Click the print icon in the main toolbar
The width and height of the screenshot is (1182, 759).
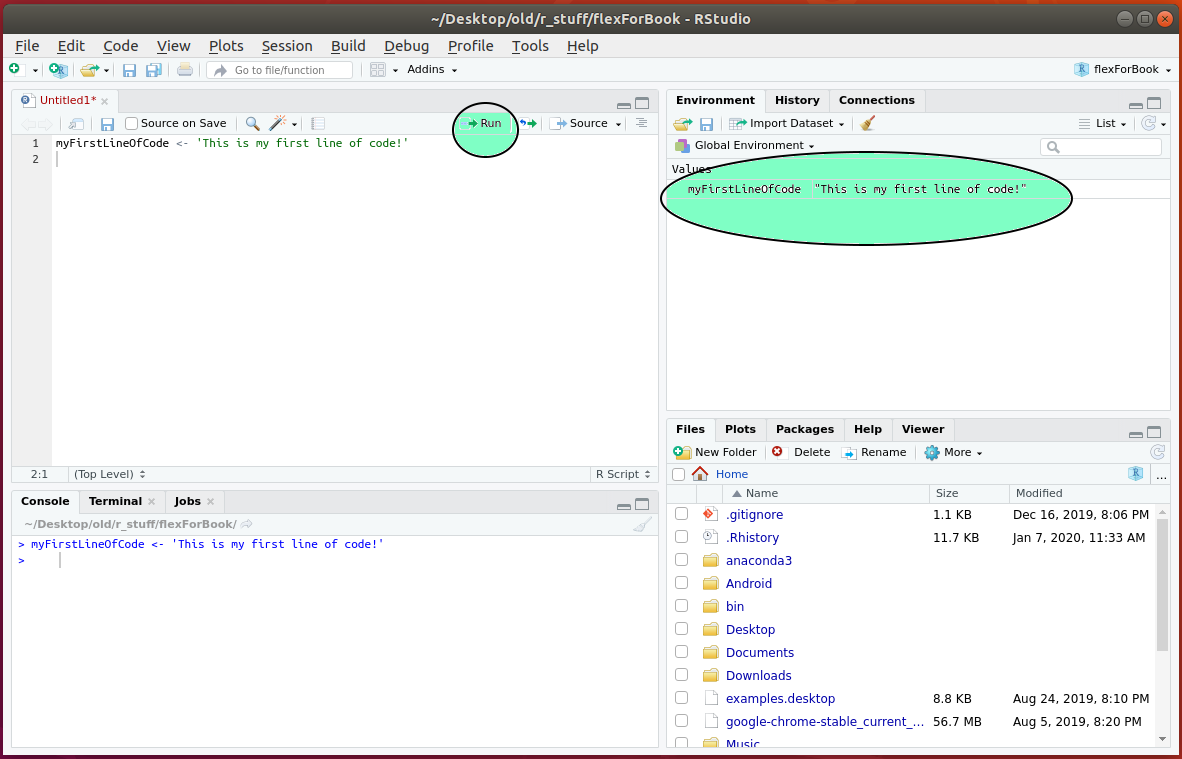point(185,70)
